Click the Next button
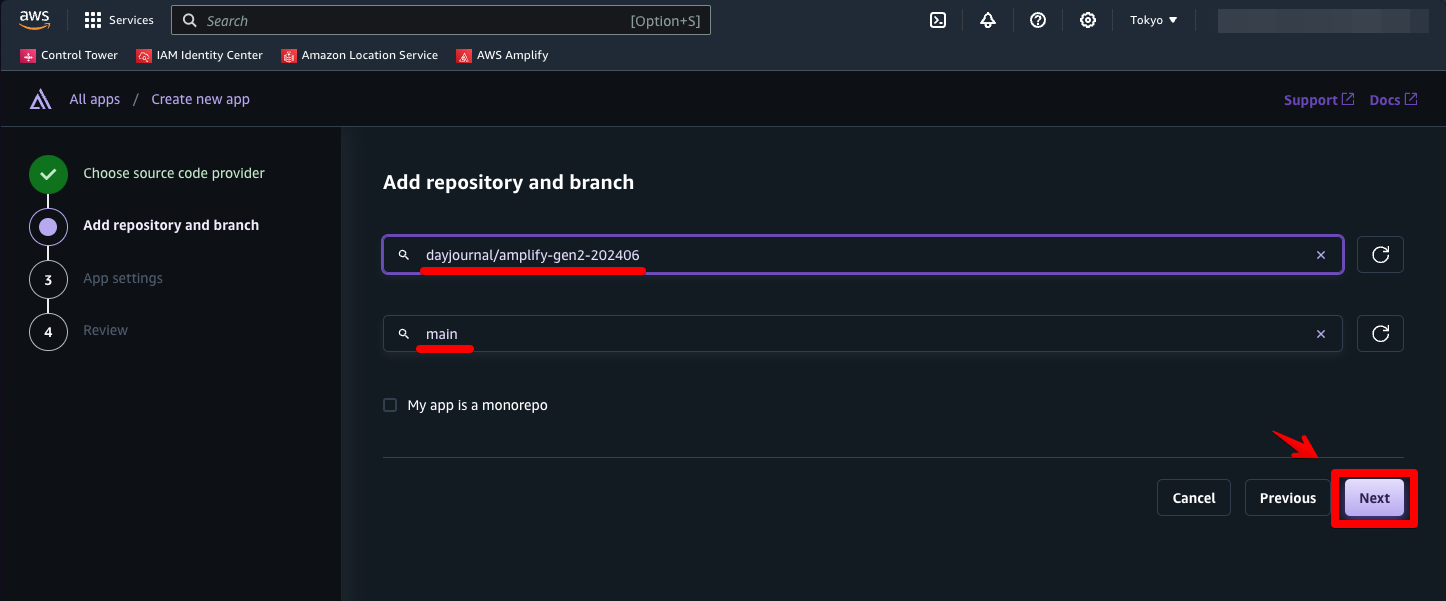The image size is (1446, 601). point(1374,498)
